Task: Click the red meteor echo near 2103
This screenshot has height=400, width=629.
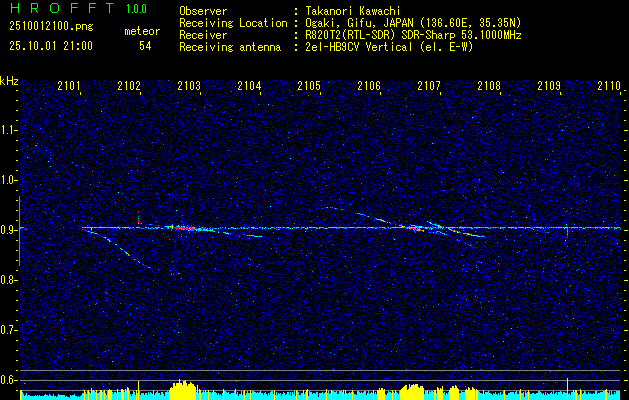Action: (x=184, y=228)
